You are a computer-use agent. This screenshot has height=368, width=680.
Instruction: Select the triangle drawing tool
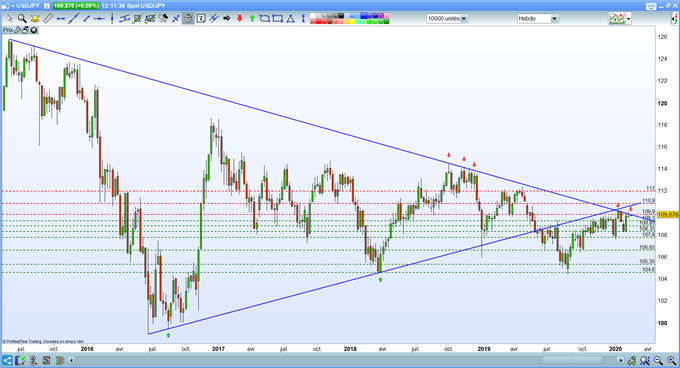tap(291, 19)
